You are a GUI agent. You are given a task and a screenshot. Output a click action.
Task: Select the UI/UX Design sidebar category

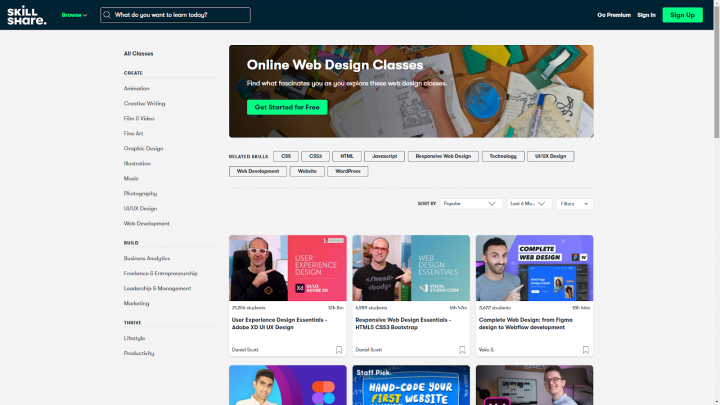[140, 208]
